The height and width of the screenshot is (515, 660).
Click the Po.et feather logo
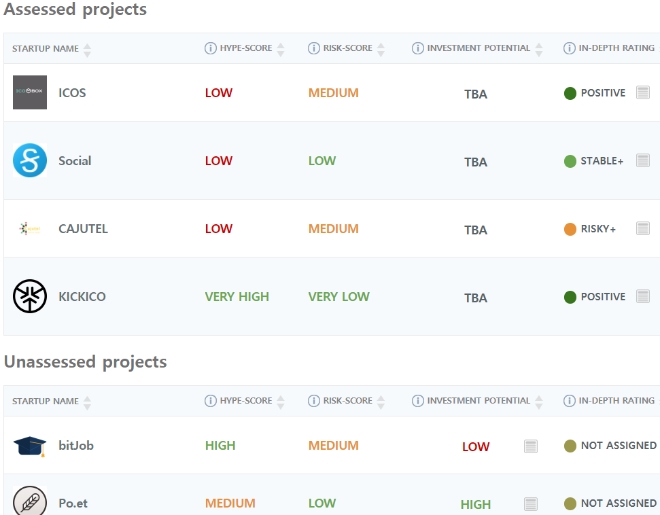[29, 502]
